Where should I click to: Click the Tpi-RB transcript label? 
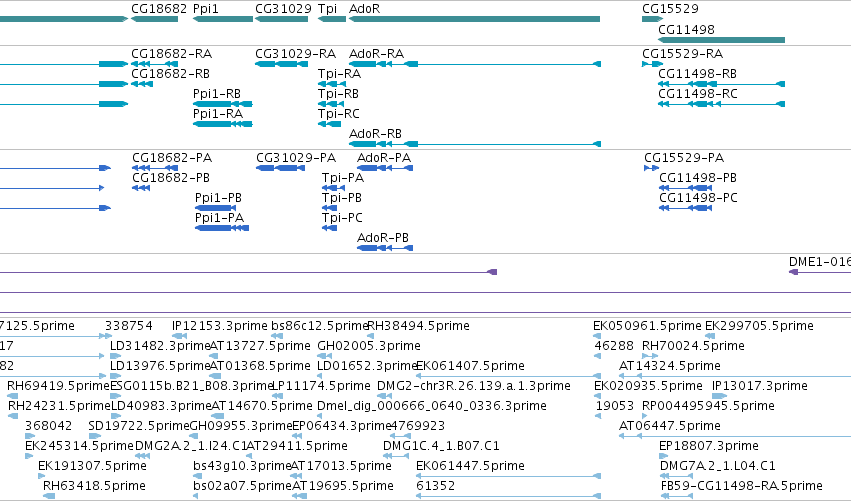[338, 93]
